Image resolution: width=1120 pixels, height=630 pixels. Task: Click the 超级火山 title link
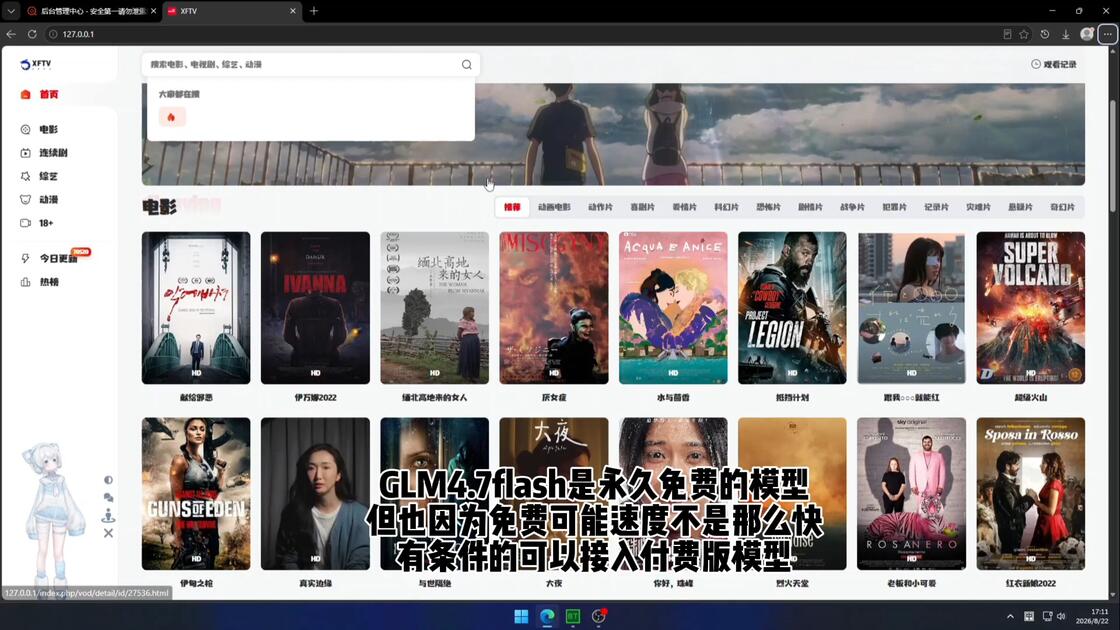pyautogui.click(x=1031, y=398)
